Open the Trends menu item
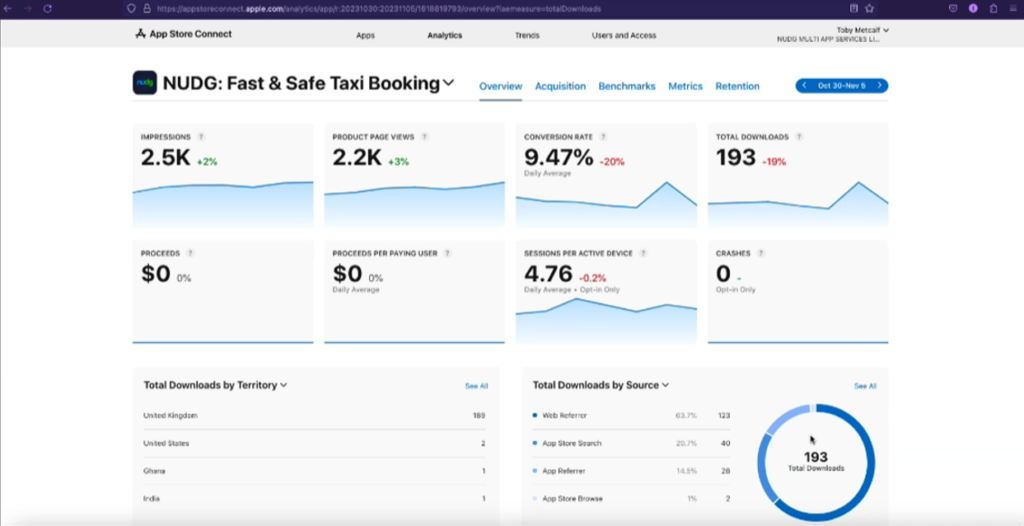This screenshot has width=1024, height=526. pyautogui.click(x=527, y=35)
